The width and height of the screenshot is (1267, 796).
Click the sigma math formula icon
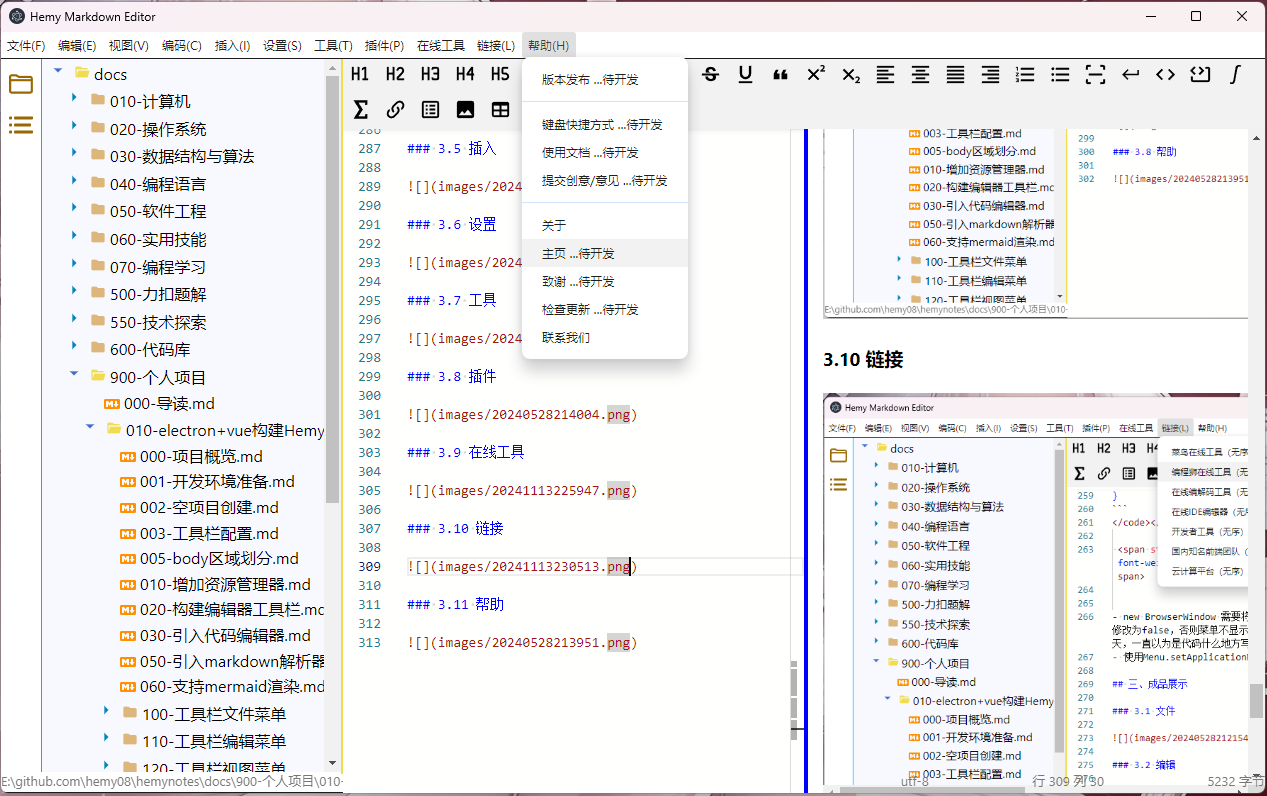(x=361, y=109)
